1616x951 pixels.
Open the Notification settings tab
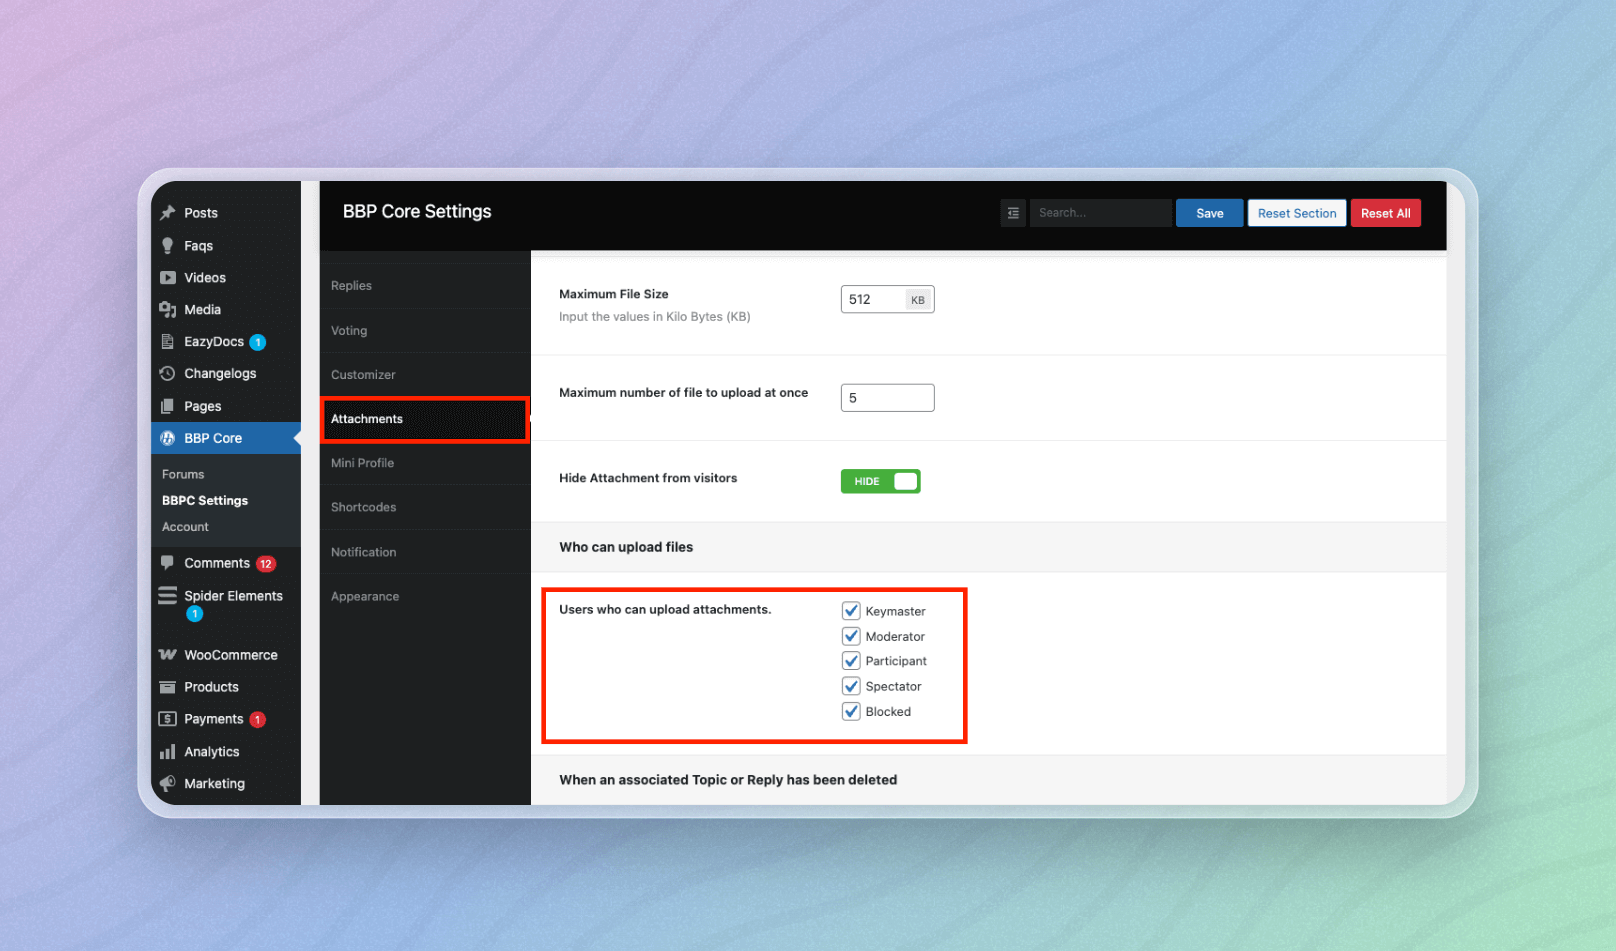point(363,551)
